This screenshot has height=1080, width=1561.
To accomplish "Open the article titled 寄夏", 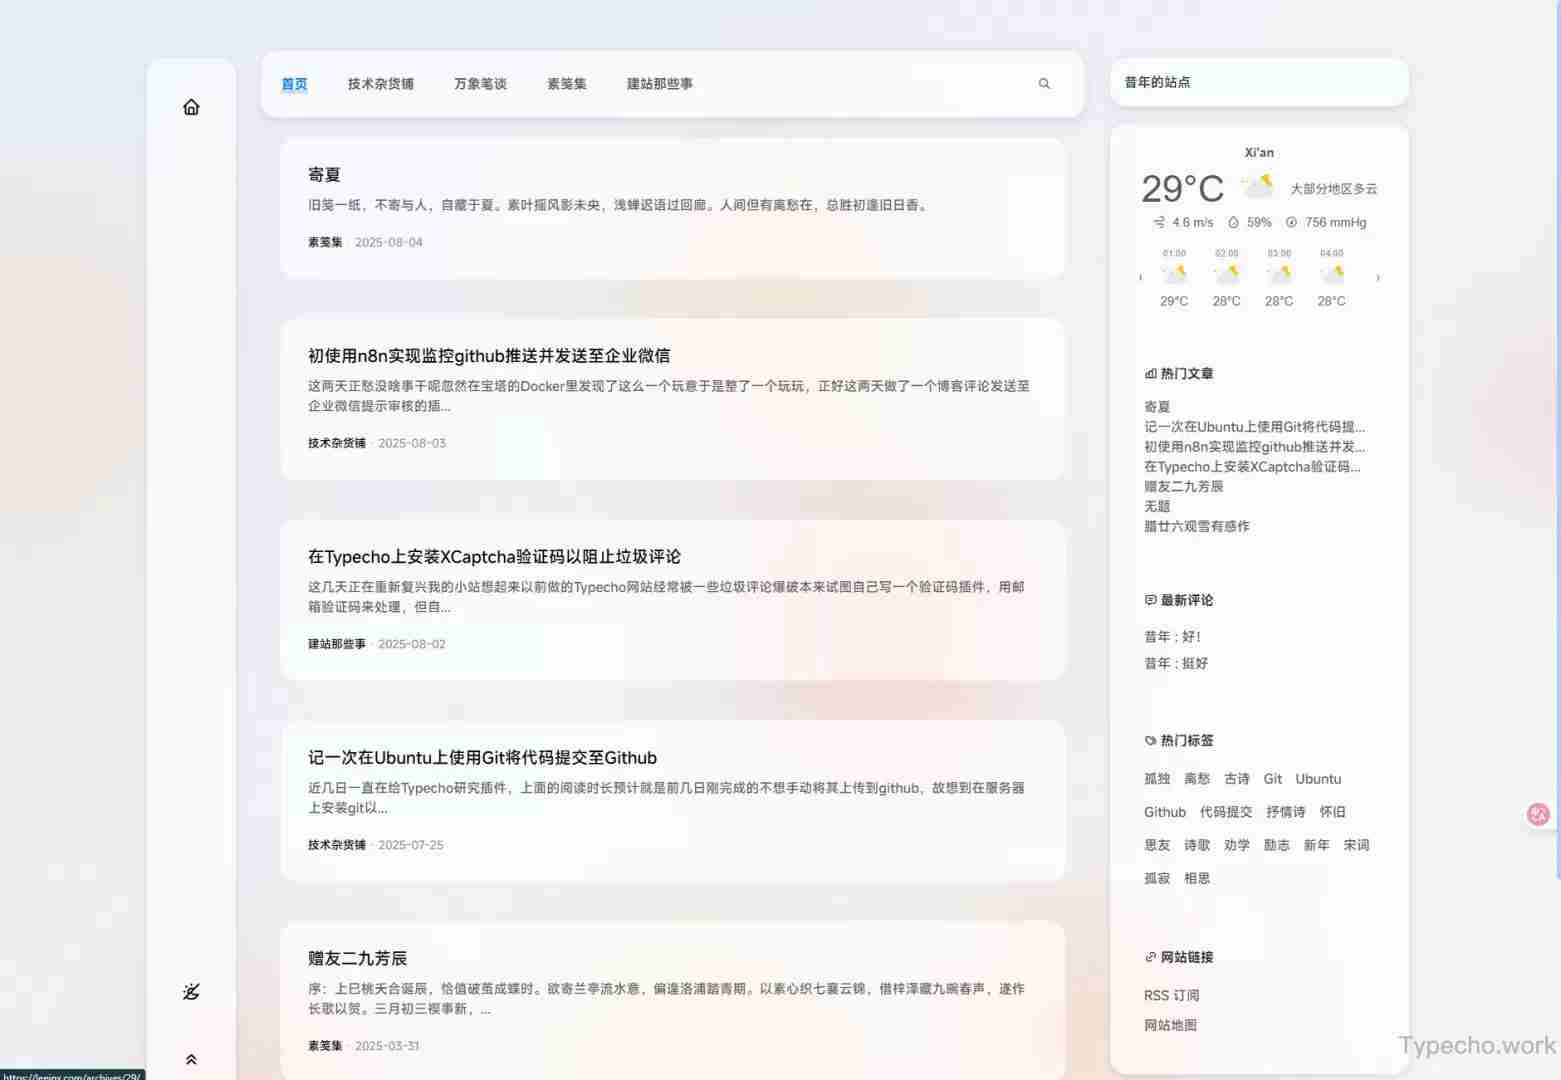I will pyautogui.click(x=324, y=175).
